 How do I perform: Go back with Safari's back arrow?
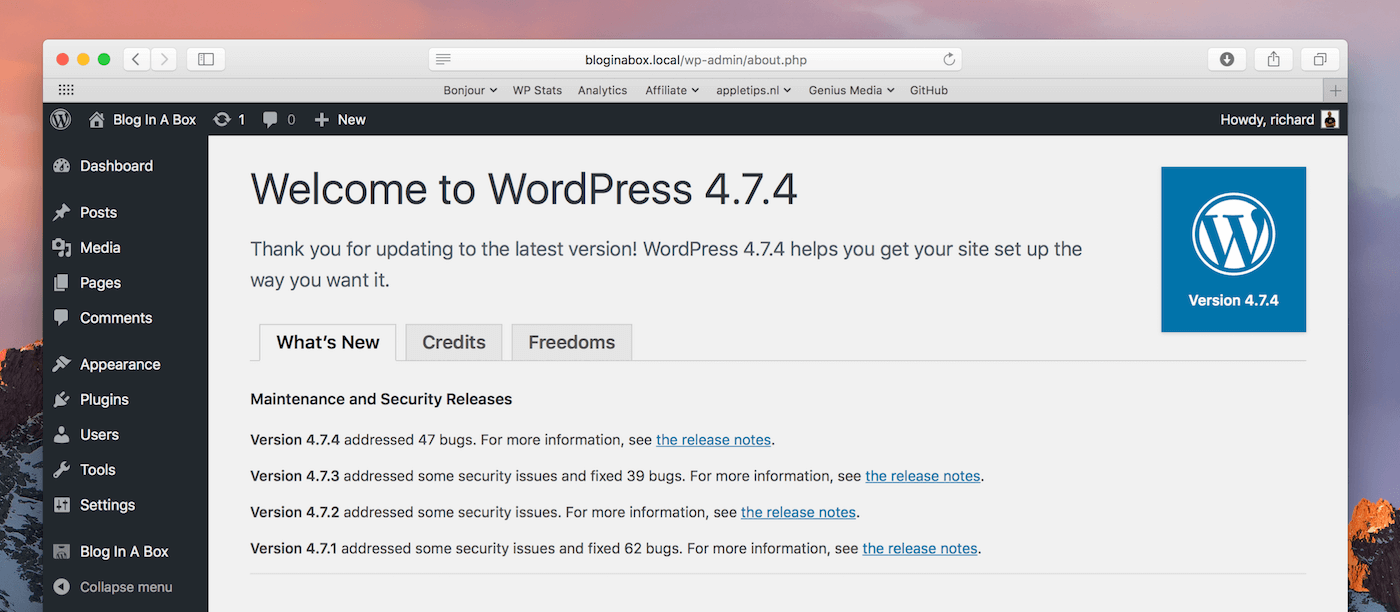[137, 59]
